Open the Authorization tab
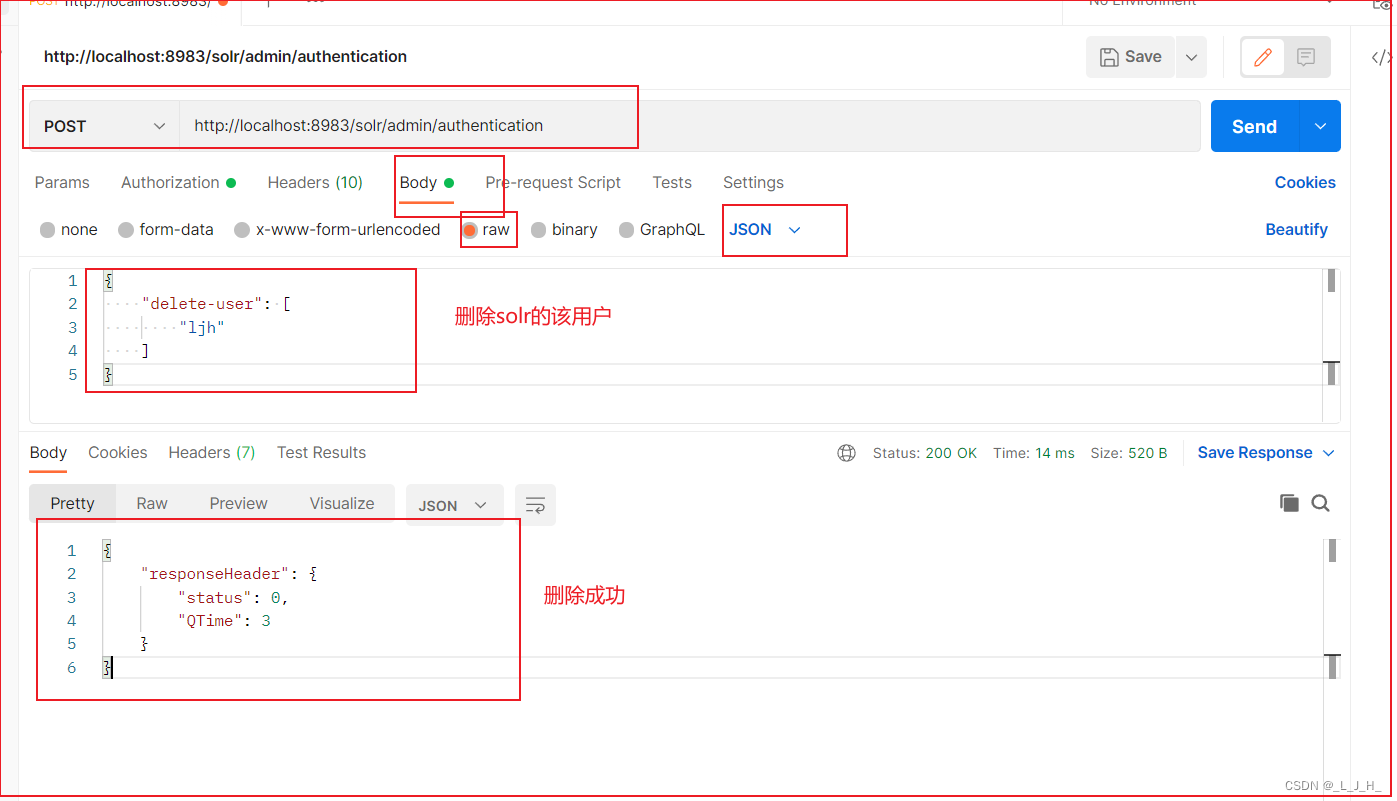Image resolution: width=1397 pixels, height=801 pixels. 178,182
